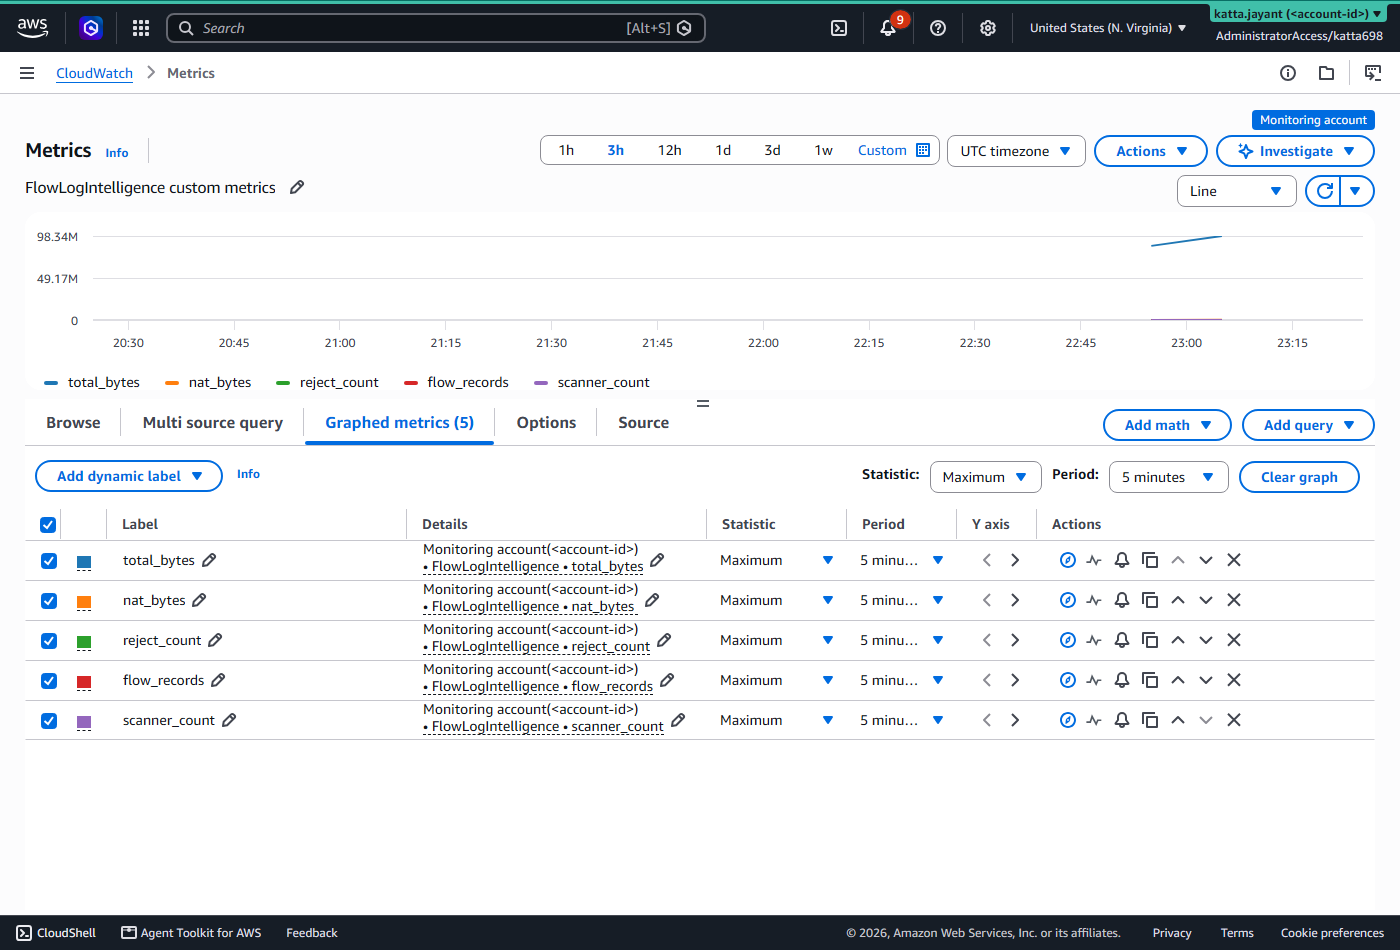Image resolution: width=1400 pixels, height=950 pixels.
Task: Refresh the graph
Action: tap(1324, 191)
